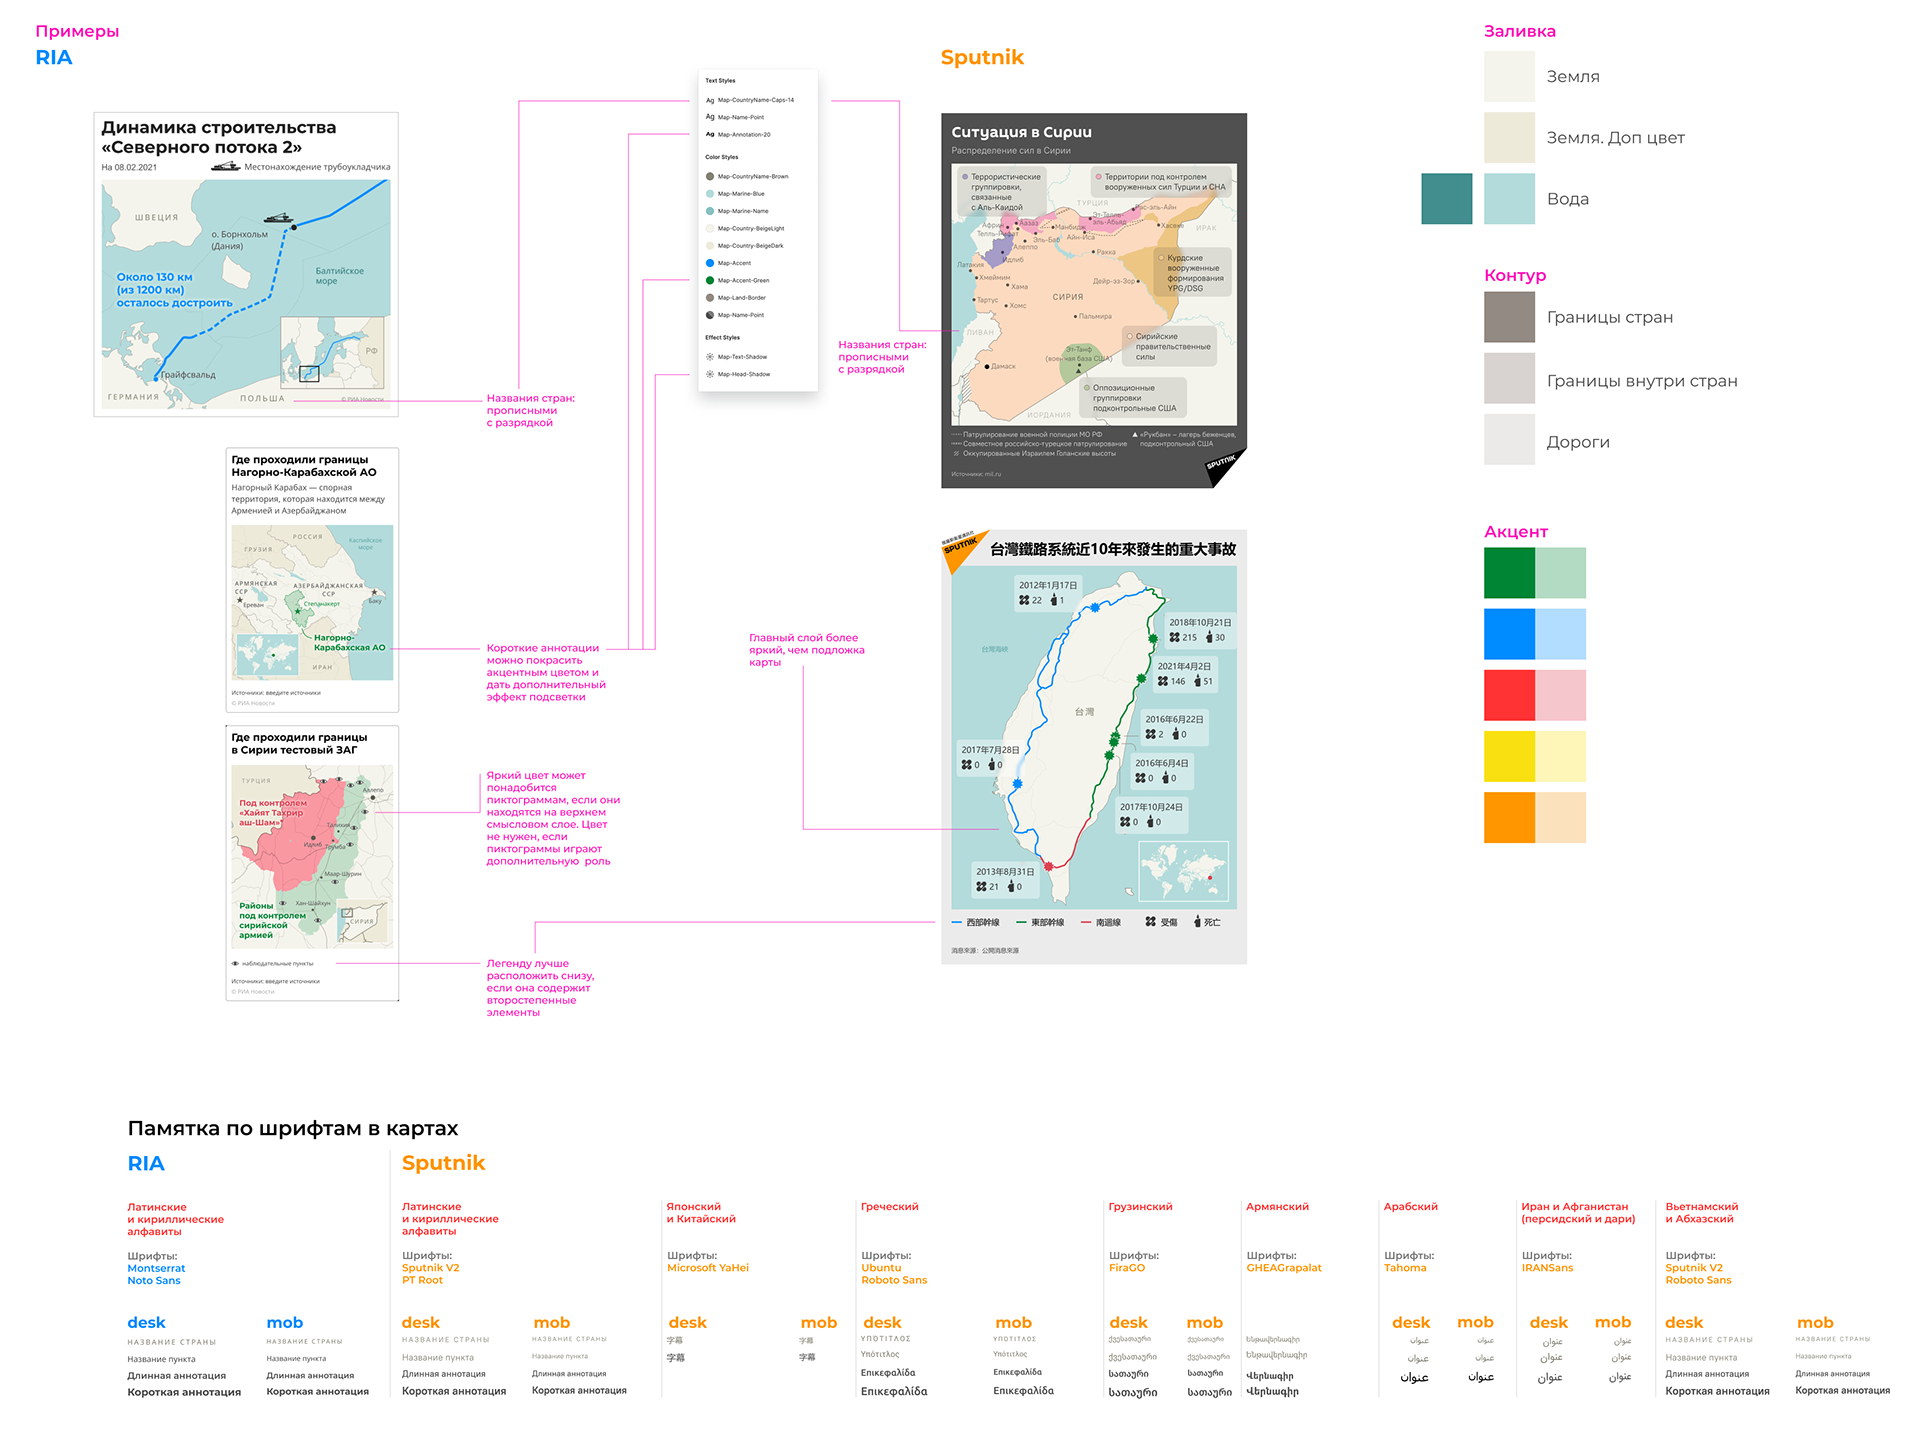Pick the Map-CountryName-Brown color style dot
Viewport: 1920px width, 1441px height.
point(710,176)
